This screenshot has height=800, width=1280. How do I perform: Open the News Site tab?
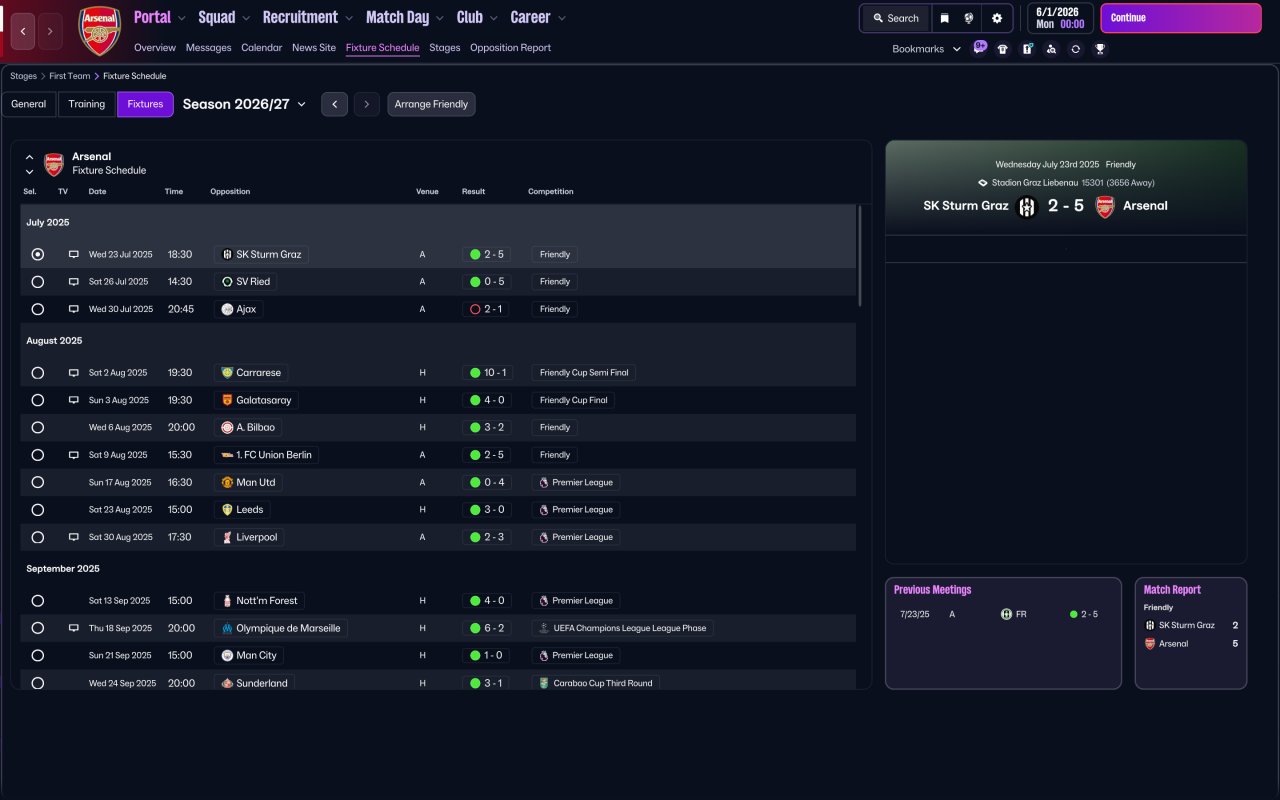314,48
